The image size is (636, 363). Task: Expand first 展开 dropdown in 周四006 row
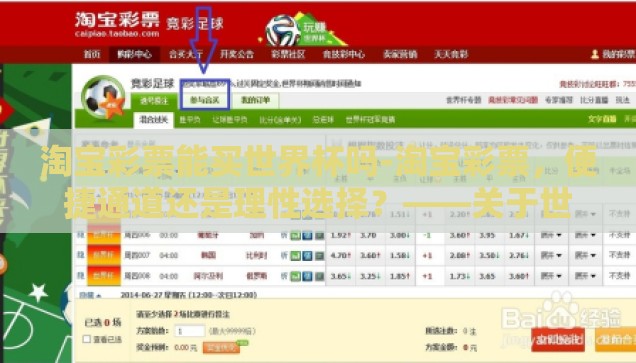coord(551,235)
